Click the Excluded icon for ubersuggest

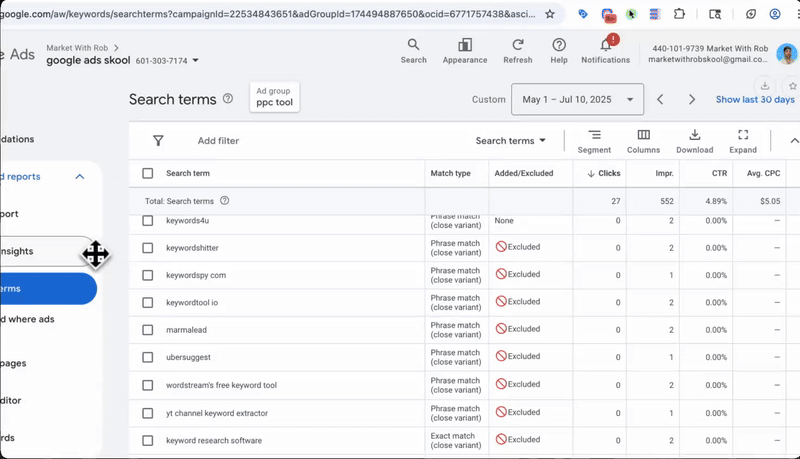coord(501,356)
